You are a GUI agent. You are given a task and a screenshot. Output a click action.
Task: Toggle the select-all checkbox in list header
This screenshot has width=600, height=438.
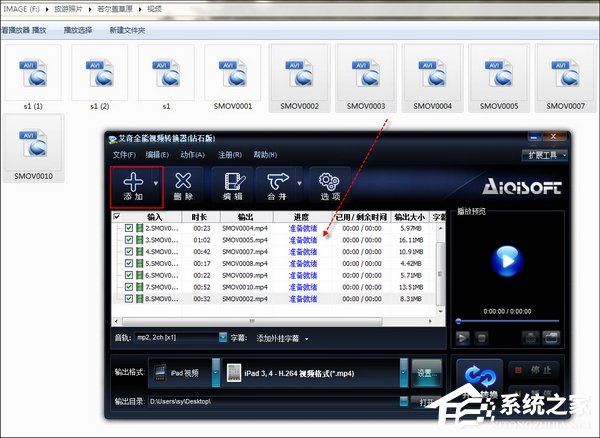[x=116, y=216]
